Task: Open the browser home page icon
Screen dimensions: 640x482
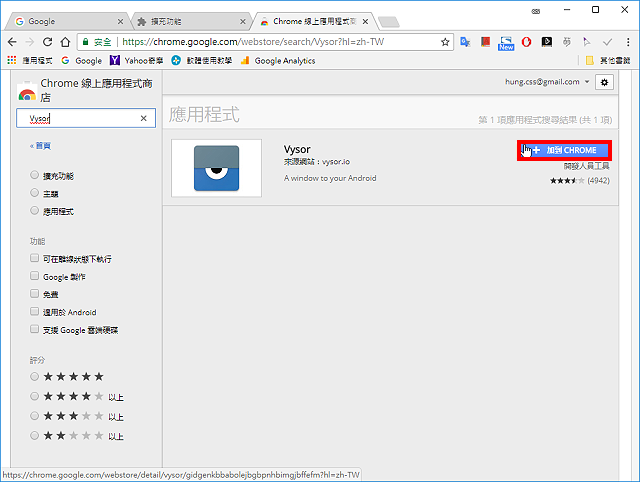Action: coord(65,42)
